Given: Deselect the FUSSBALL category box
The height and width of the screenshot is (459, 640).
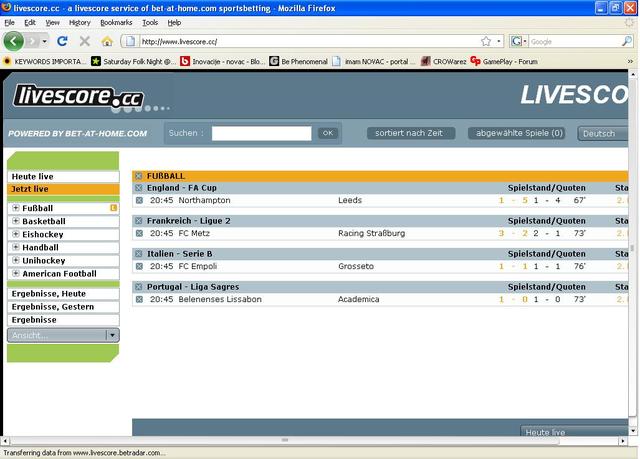Looking at the screenshot, I should [139, 176].
